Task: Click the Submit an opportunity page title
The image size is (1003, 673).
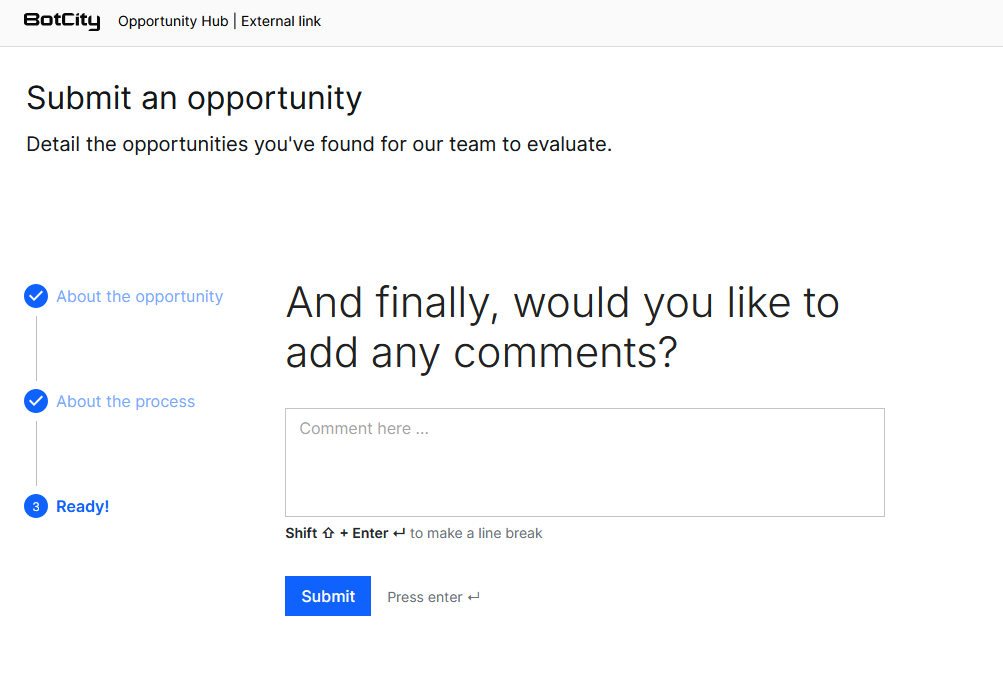Action: pos(194,98)
